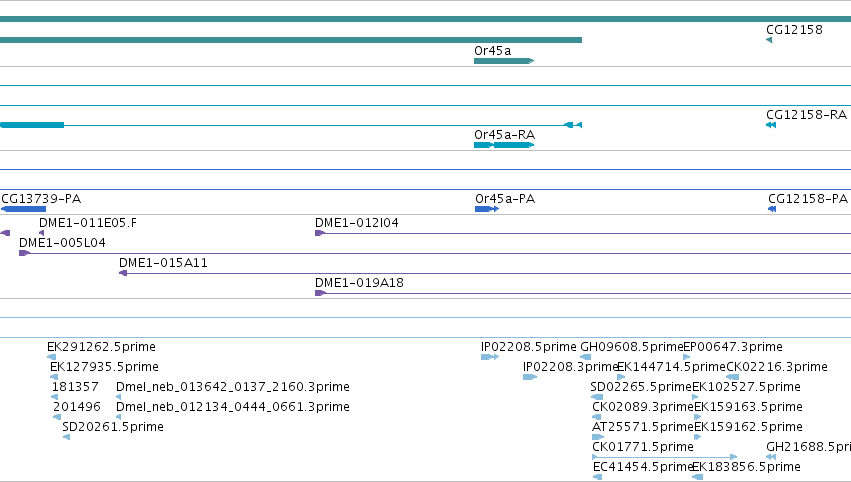Select the AT25571.5prime EST label
Image resolution: width=851 pixels, height=482 pixels.
coord(643,427)
